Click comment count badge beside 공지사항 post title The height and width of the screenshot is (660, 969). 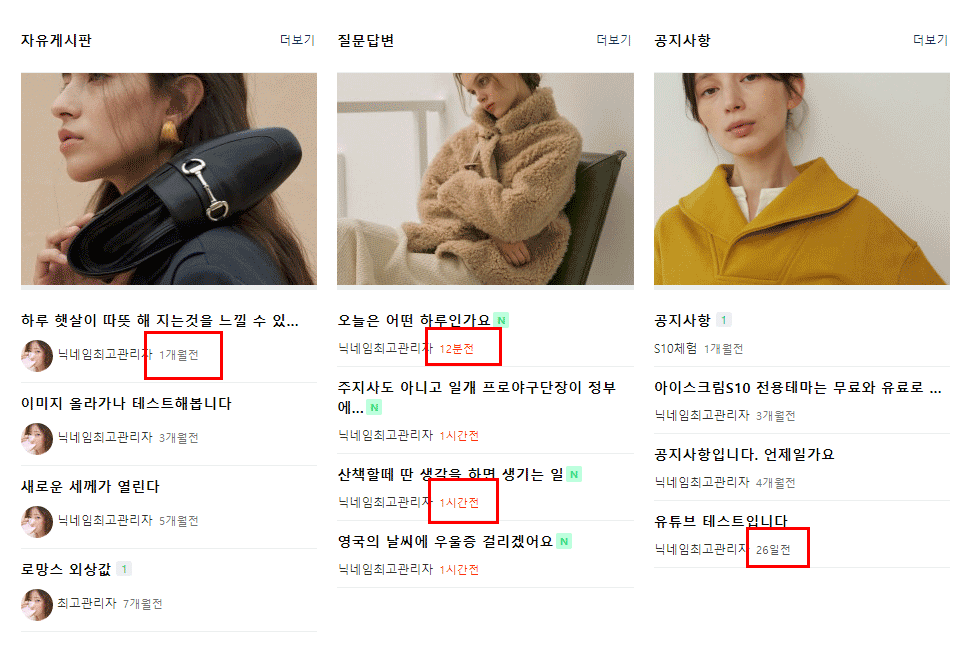[724, 319]
